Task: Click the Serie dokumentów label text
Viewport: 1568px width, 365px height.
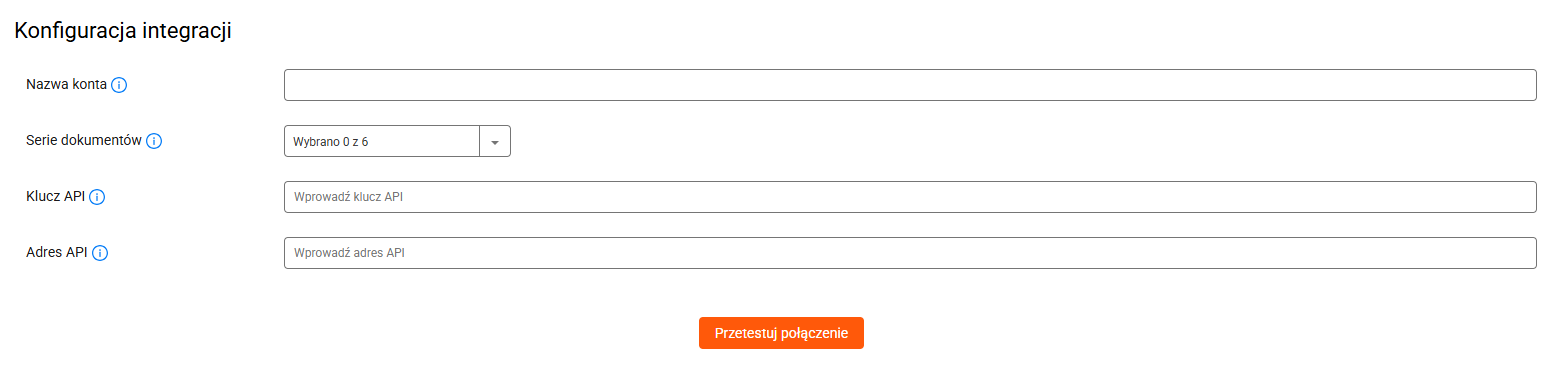Action: click(x=84, y=141)
